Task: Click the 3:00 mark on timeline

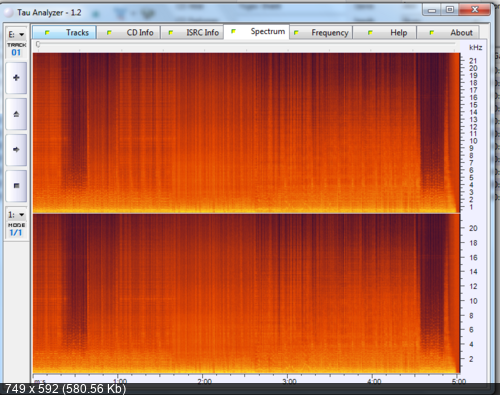Action: [289, 381]
